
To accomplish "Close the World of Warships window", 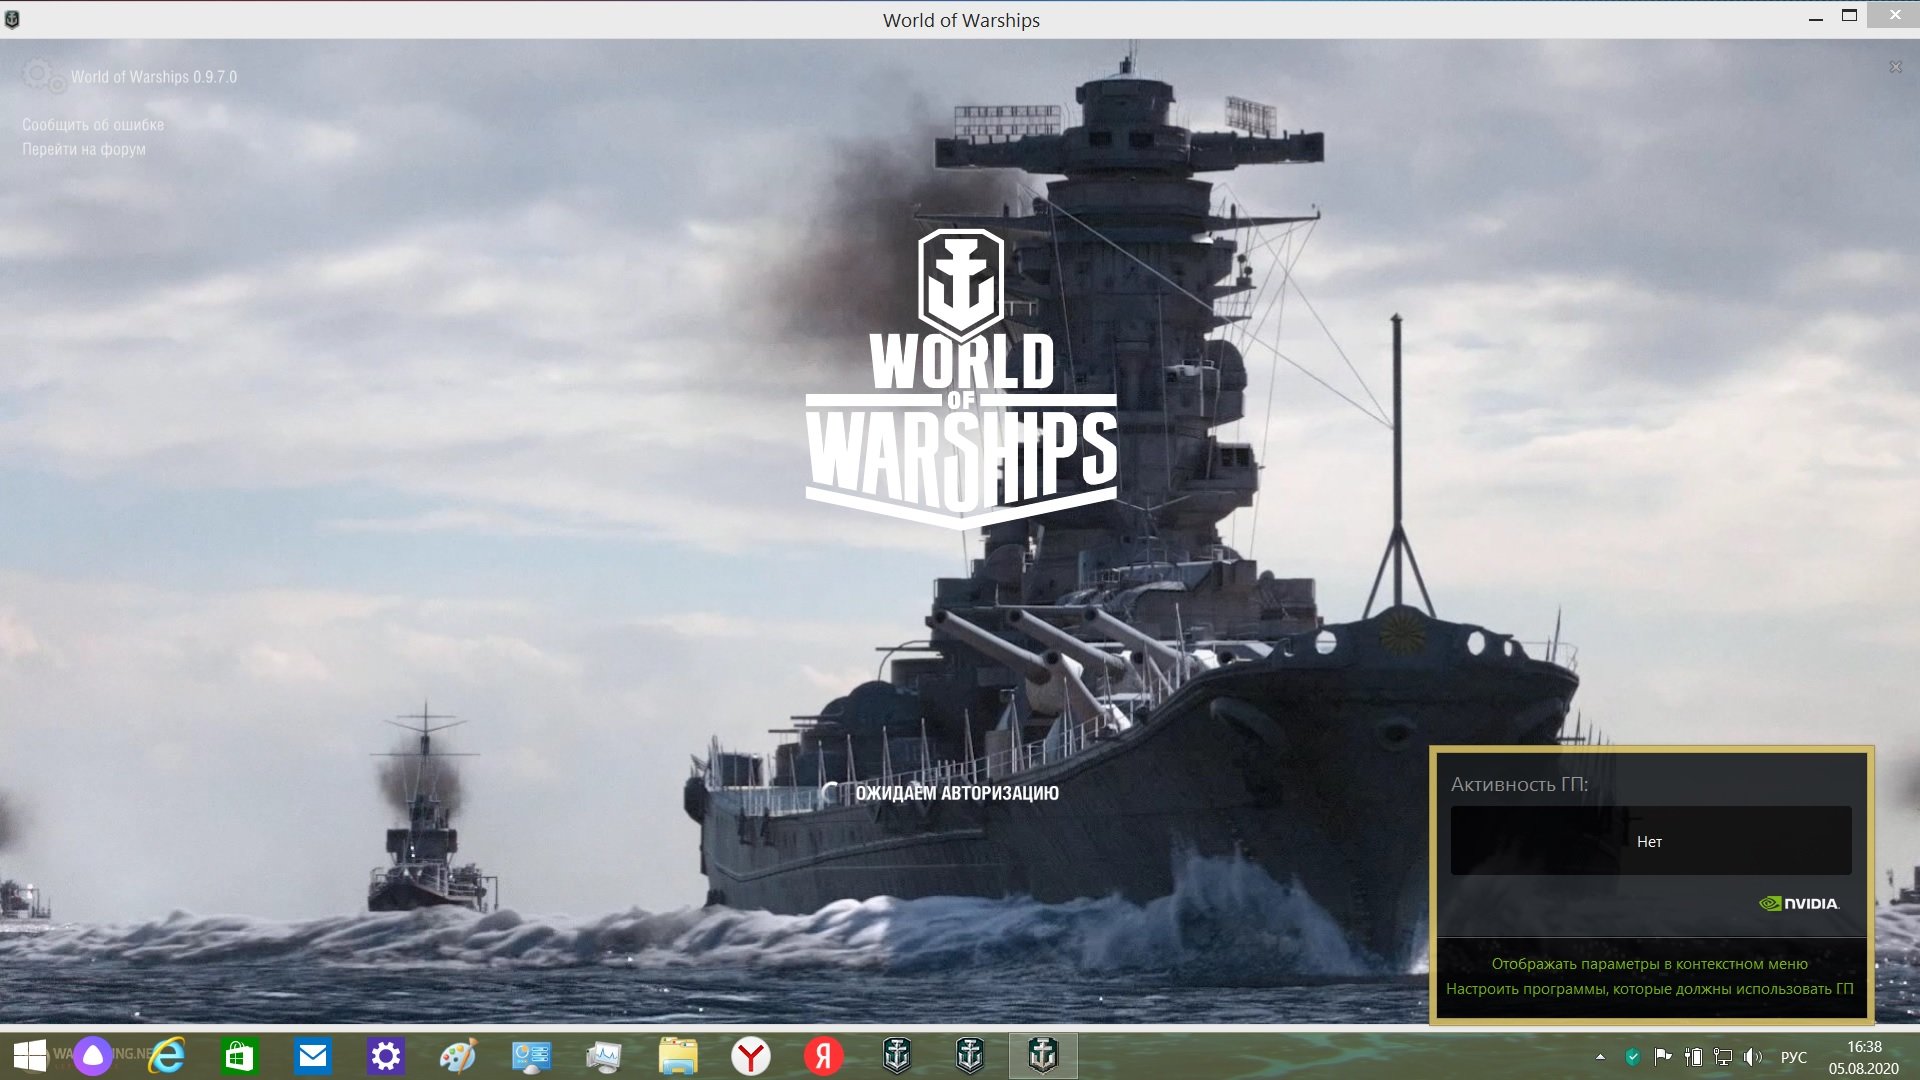I will click(1894, 15).
